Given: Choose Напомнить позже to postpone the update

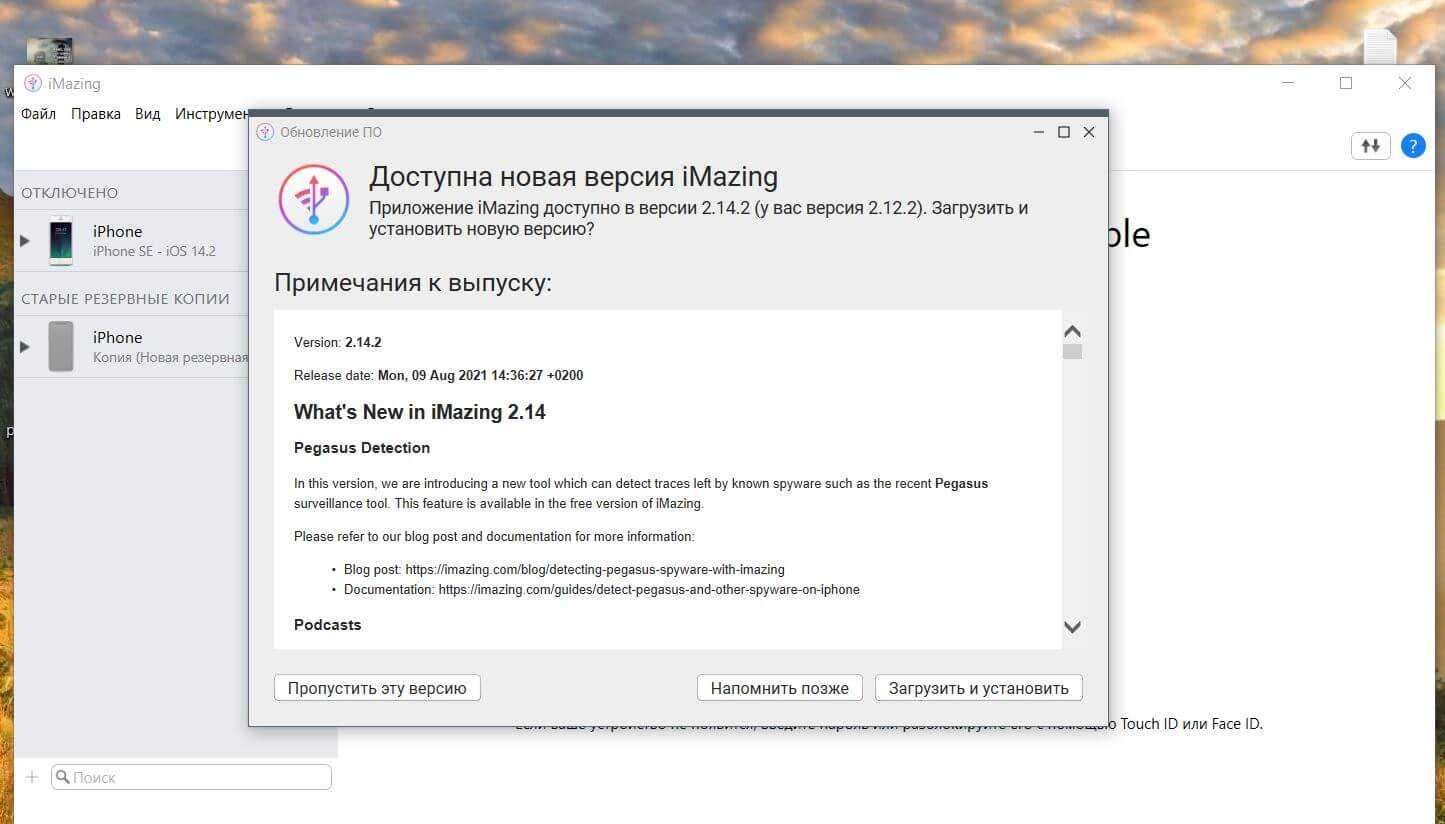Looking at the screenshot, I should click(779, 688).
